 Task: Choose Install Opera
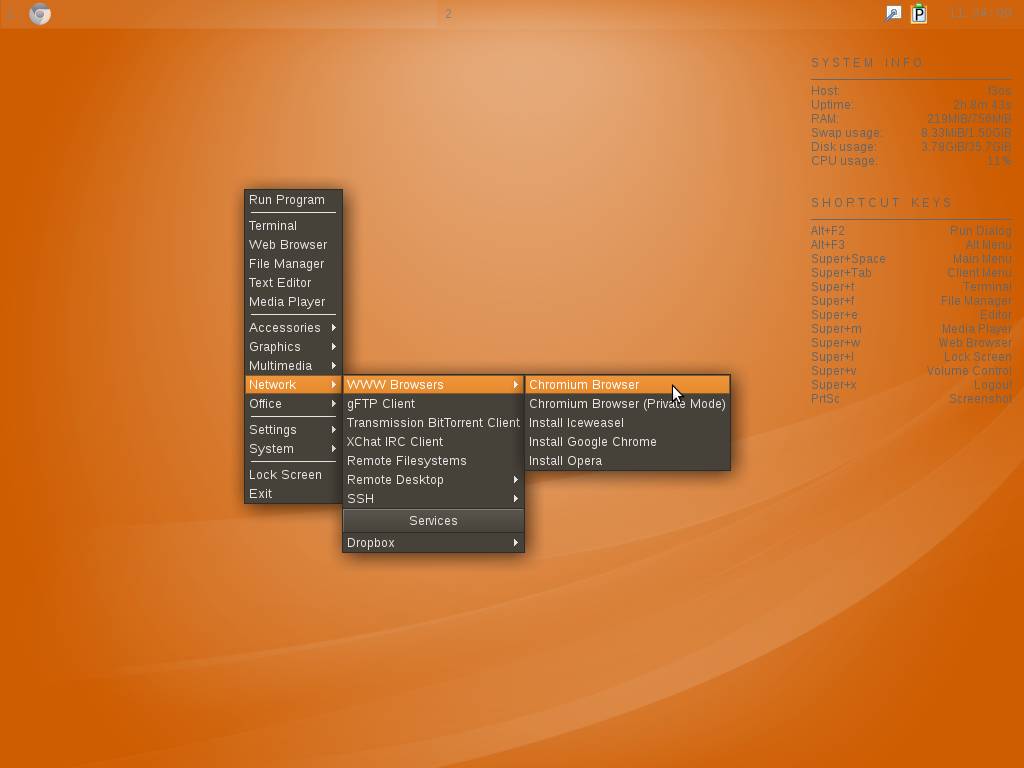(x=627, y=460)
